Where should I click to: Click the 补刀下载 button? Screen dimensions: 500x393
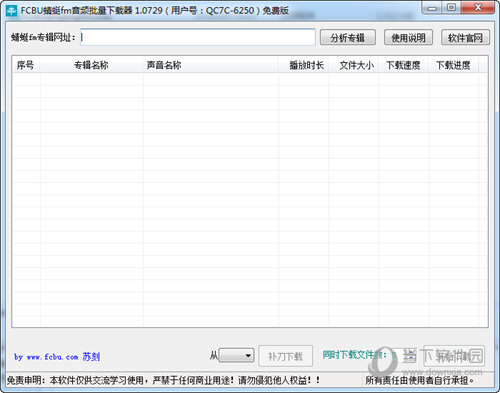pos(286,356)
